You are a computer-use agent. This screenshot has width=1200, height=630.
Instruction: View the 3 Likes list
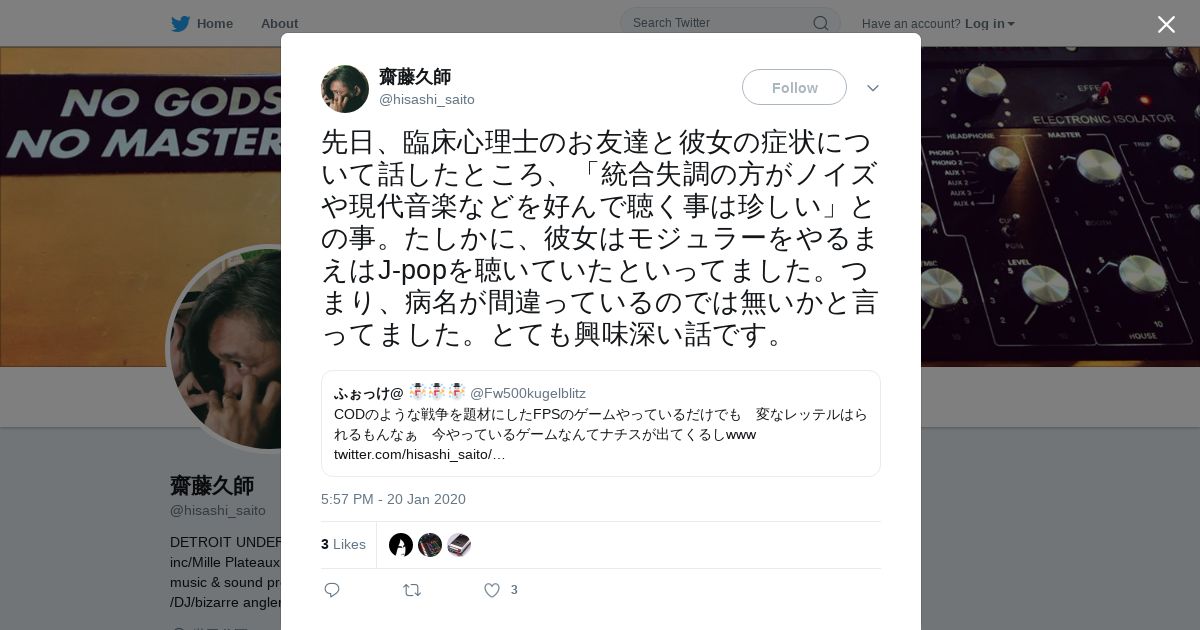343,544
